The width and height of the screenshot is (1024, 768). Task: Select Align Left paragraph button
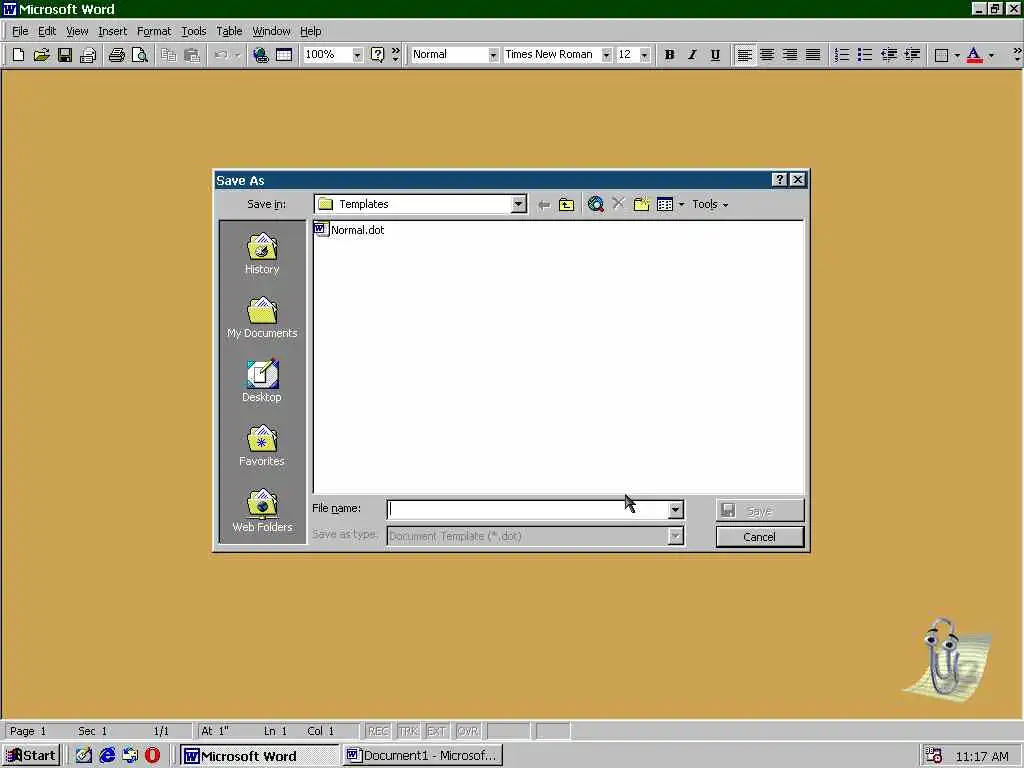pos(744,55)
